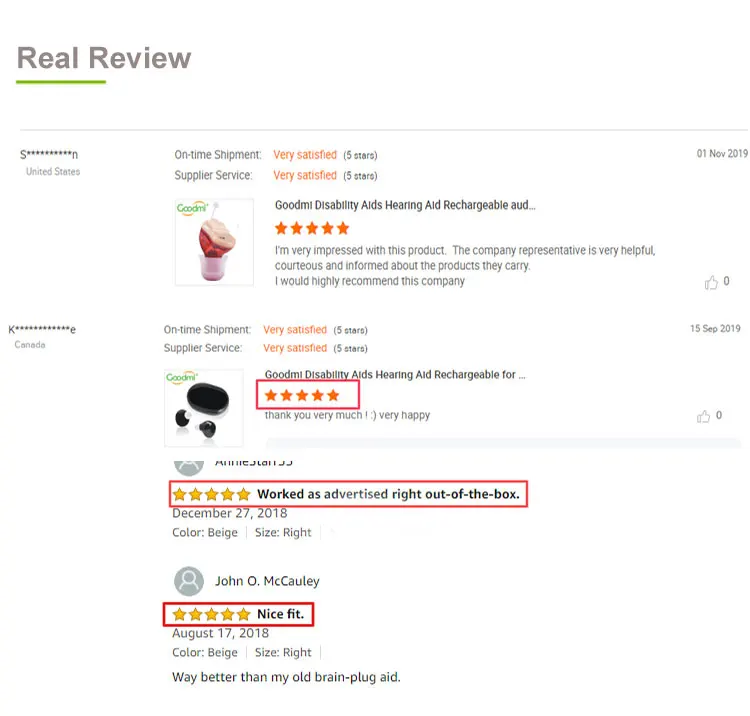Click the thumbs-up on Canada review
The height and width of the screenshot is (716, 750).
[703, 416]
